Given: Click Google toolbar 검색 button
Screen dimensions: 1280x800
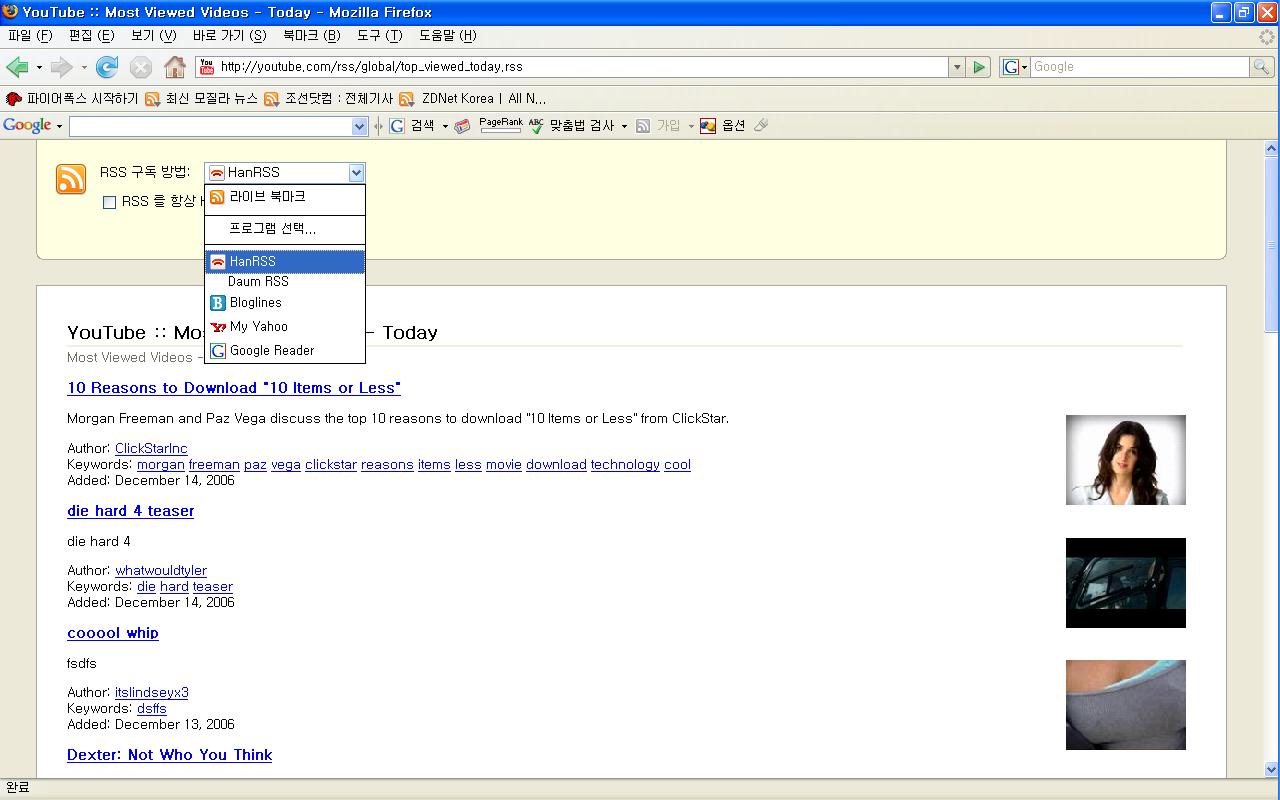Looking at the screenshot, I should click(412, 125).
